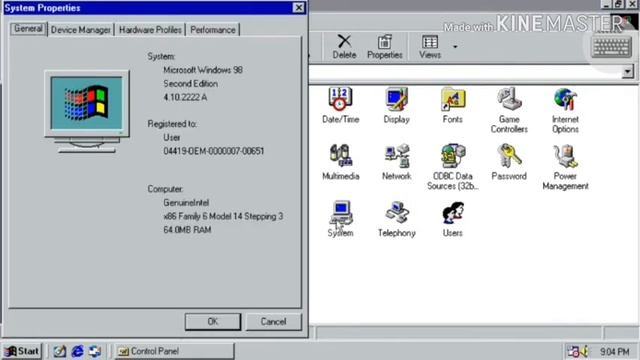This screenshot has height=360, width=640.
Task: Open the Users icon
Action: [453, 218]
